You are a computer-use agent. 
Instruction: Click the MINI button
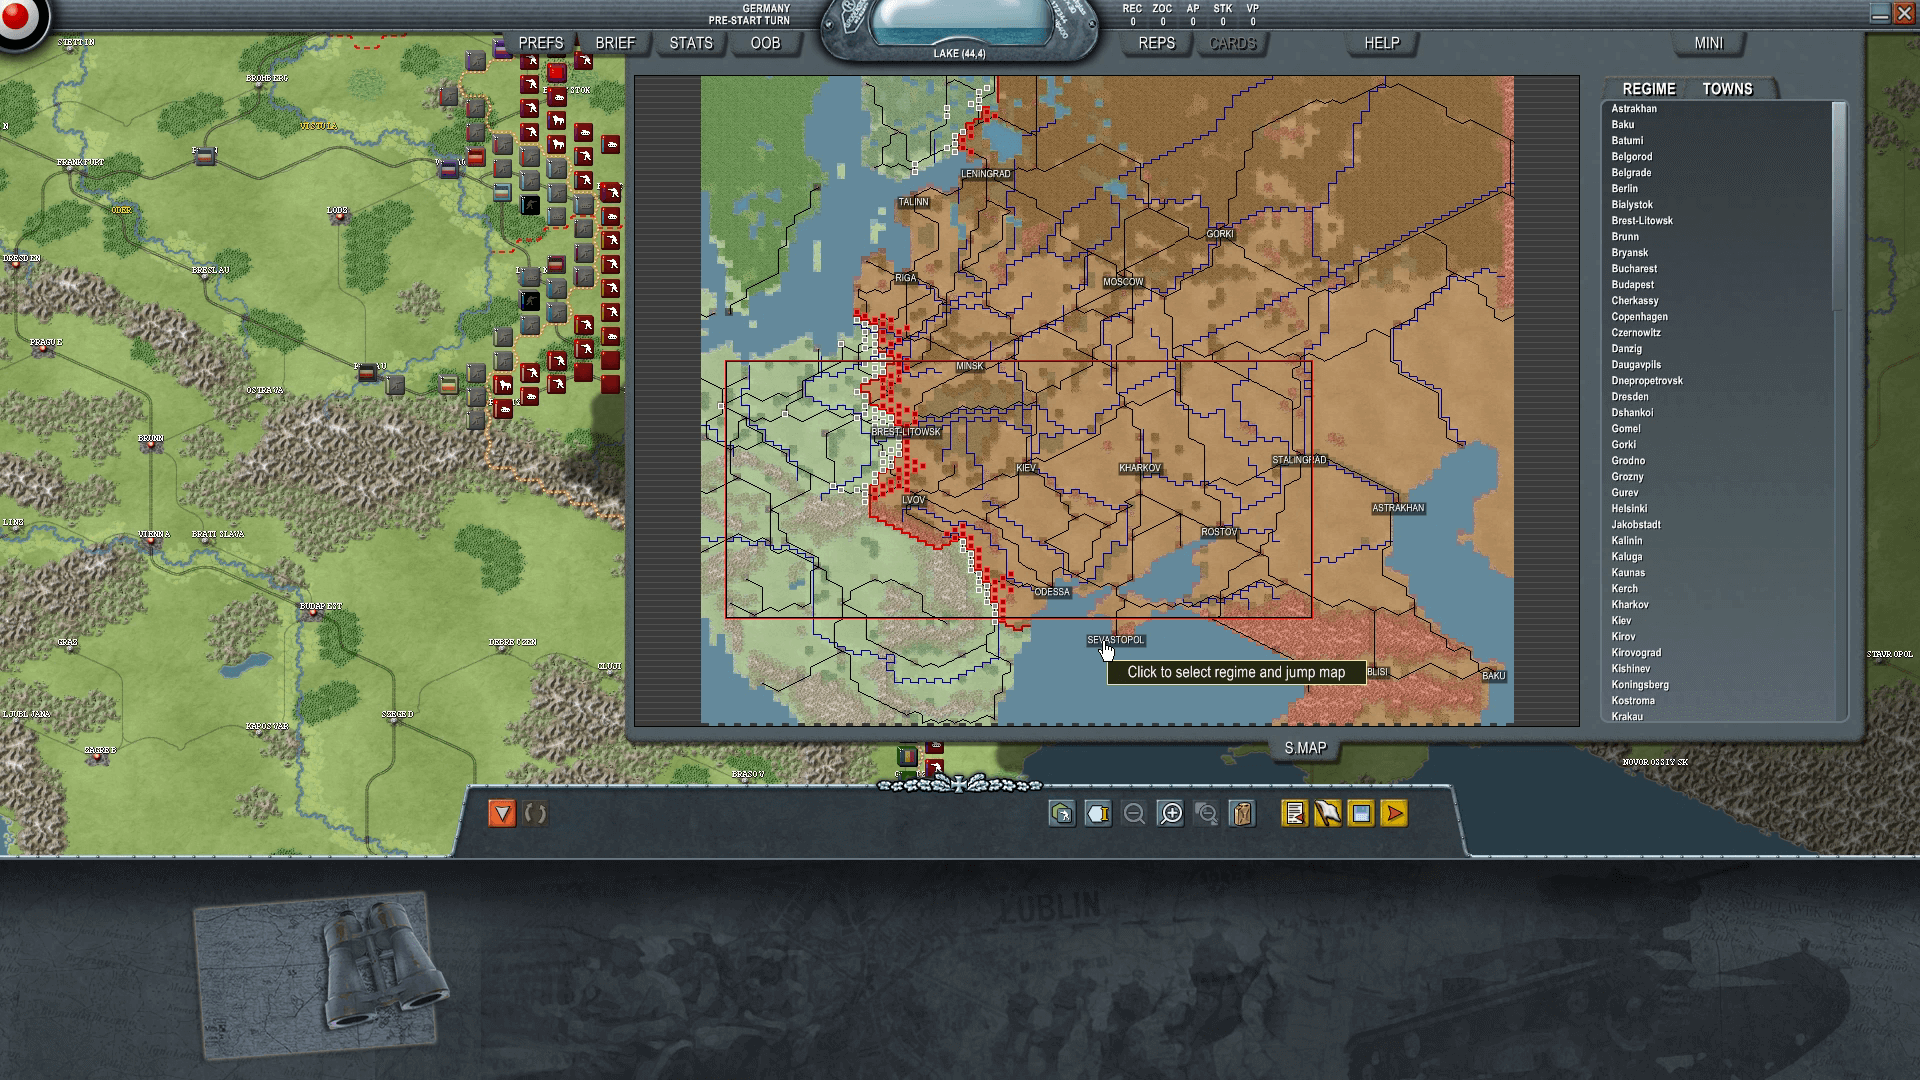(1709, 43)
